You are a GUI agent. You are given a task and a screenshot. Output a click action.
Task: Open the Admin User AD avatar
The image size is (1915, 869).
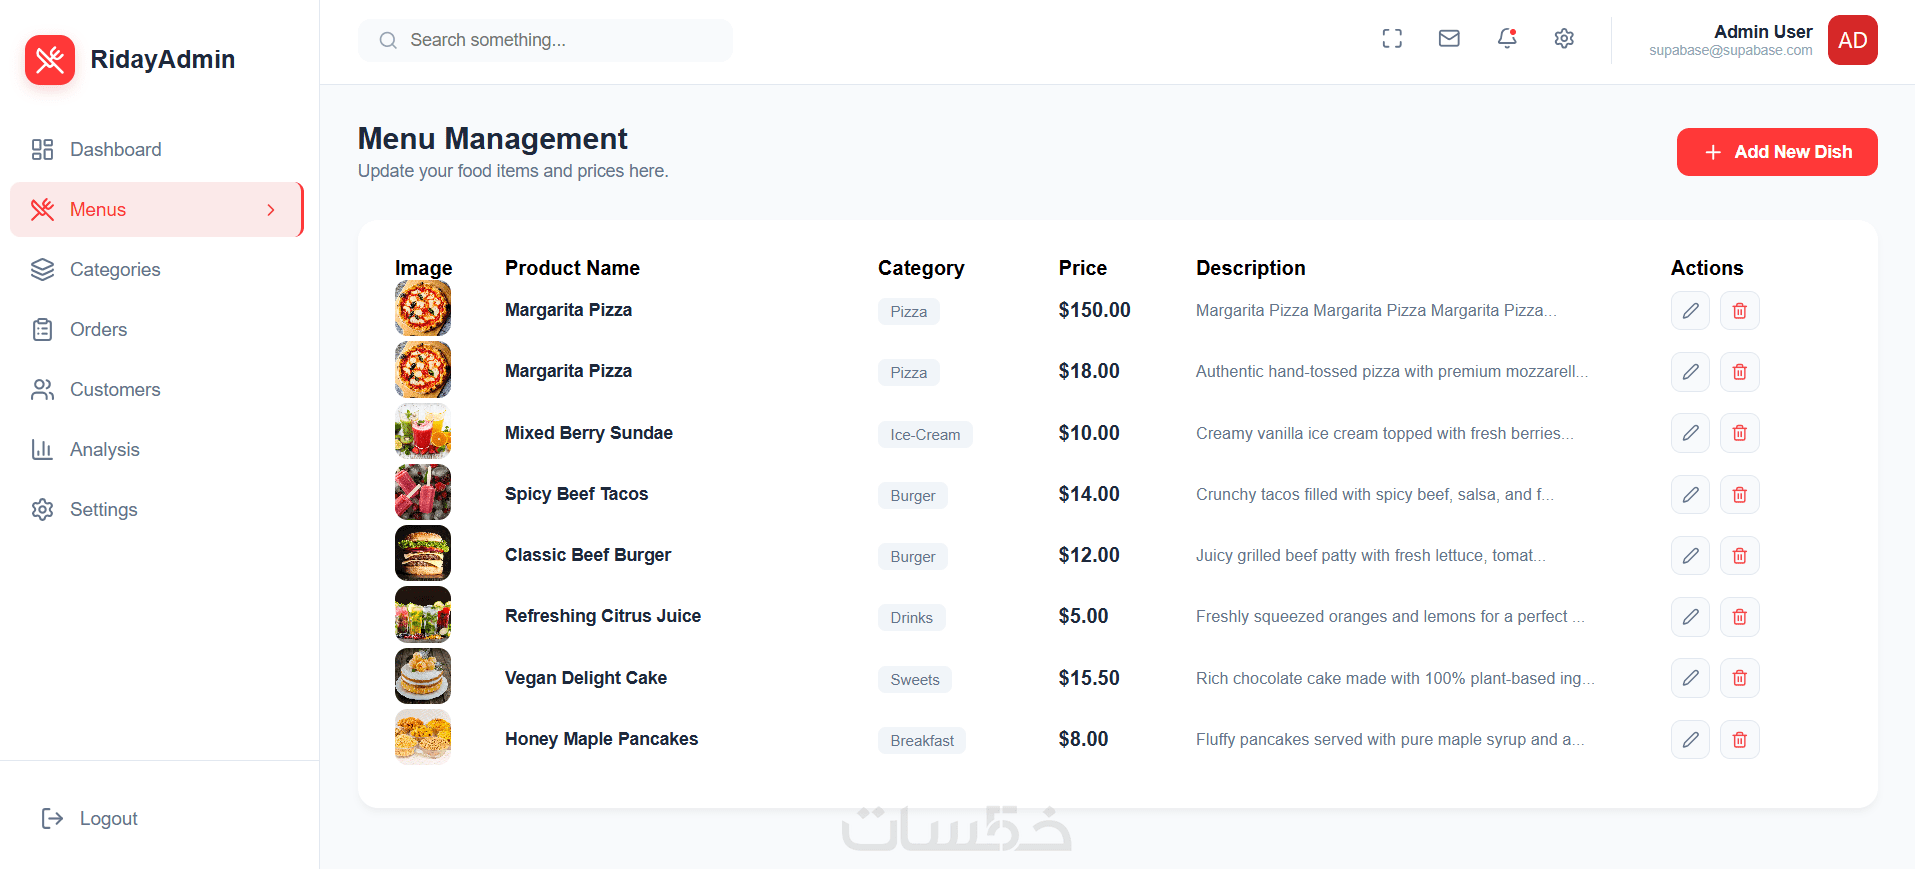[x=1852, y=40]
